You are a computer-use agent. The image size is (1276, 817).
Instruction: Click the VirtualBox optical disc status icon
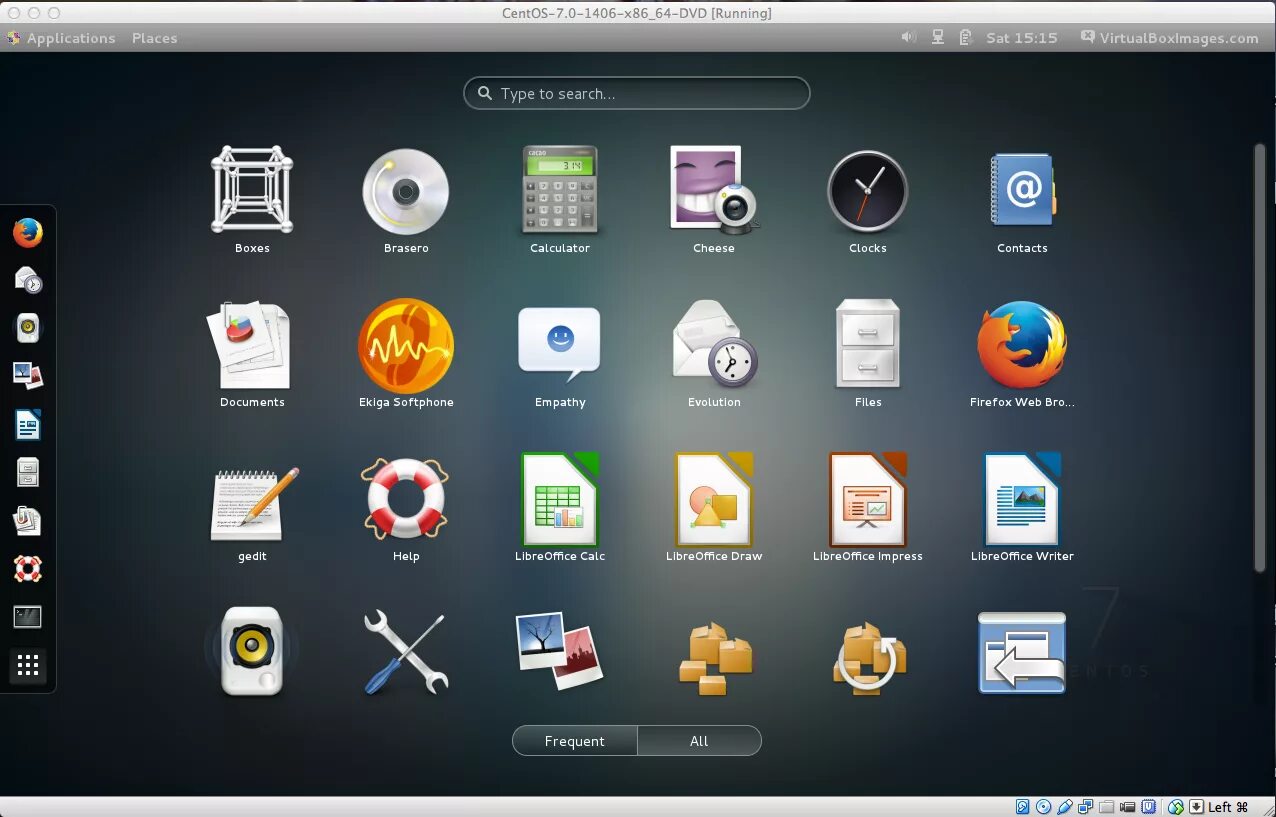click(1044, 806)
